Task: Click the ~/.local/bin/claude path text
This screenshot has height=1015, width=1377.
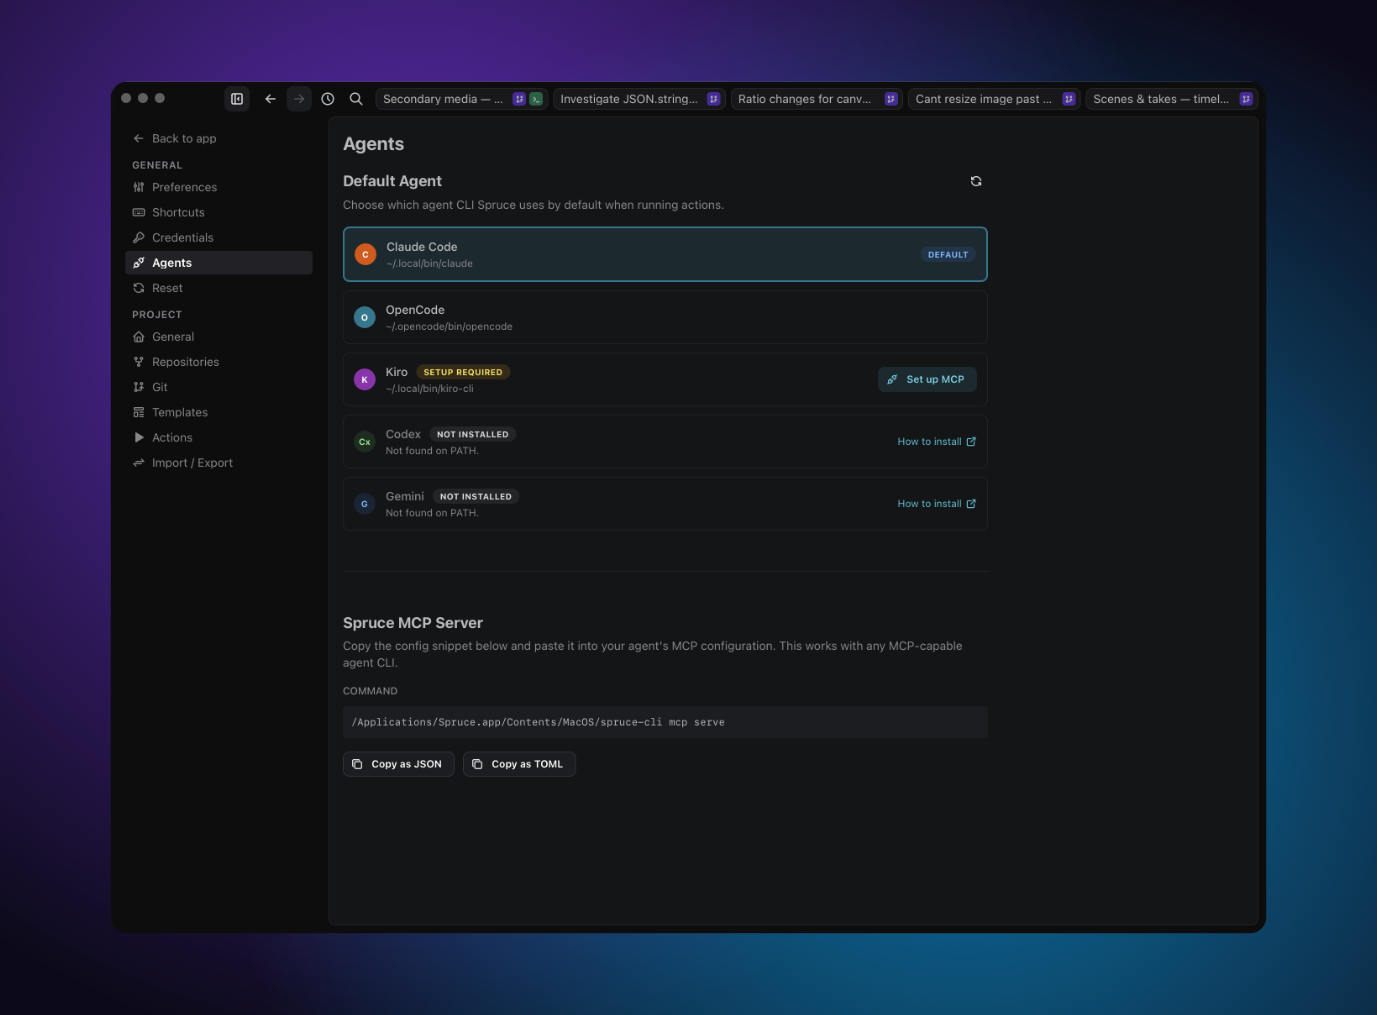Action: click(430, 264)
